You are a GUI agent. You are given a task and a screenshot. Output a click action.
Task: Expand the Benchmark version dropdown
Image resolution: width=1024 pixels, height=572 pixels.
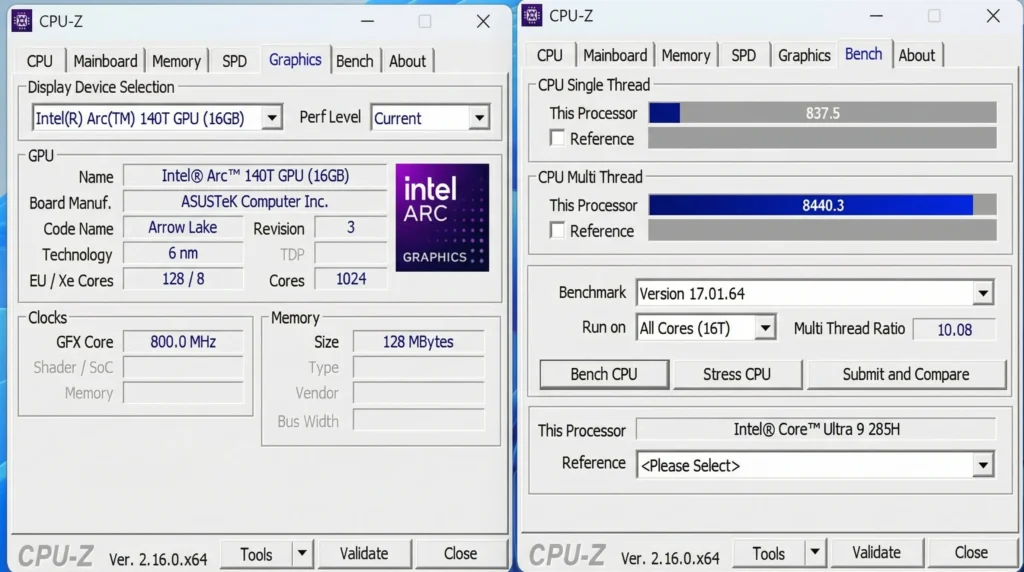[x=983, y=294]
